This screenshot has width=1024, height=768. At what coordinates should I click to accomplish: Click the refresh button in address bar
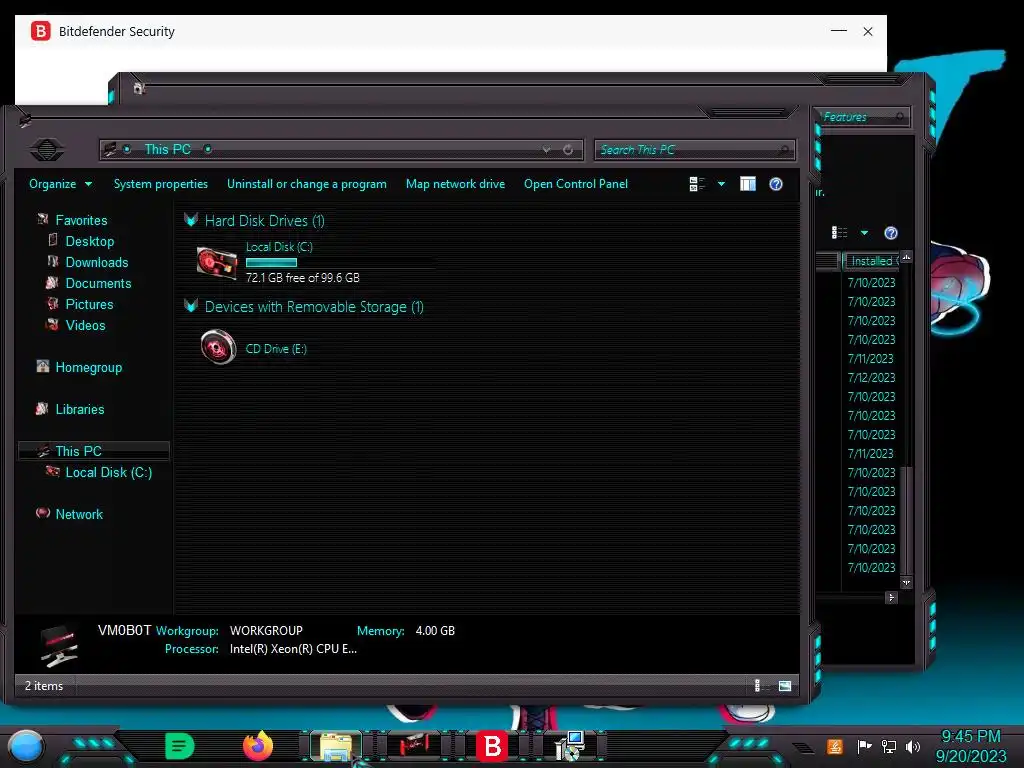568,150
